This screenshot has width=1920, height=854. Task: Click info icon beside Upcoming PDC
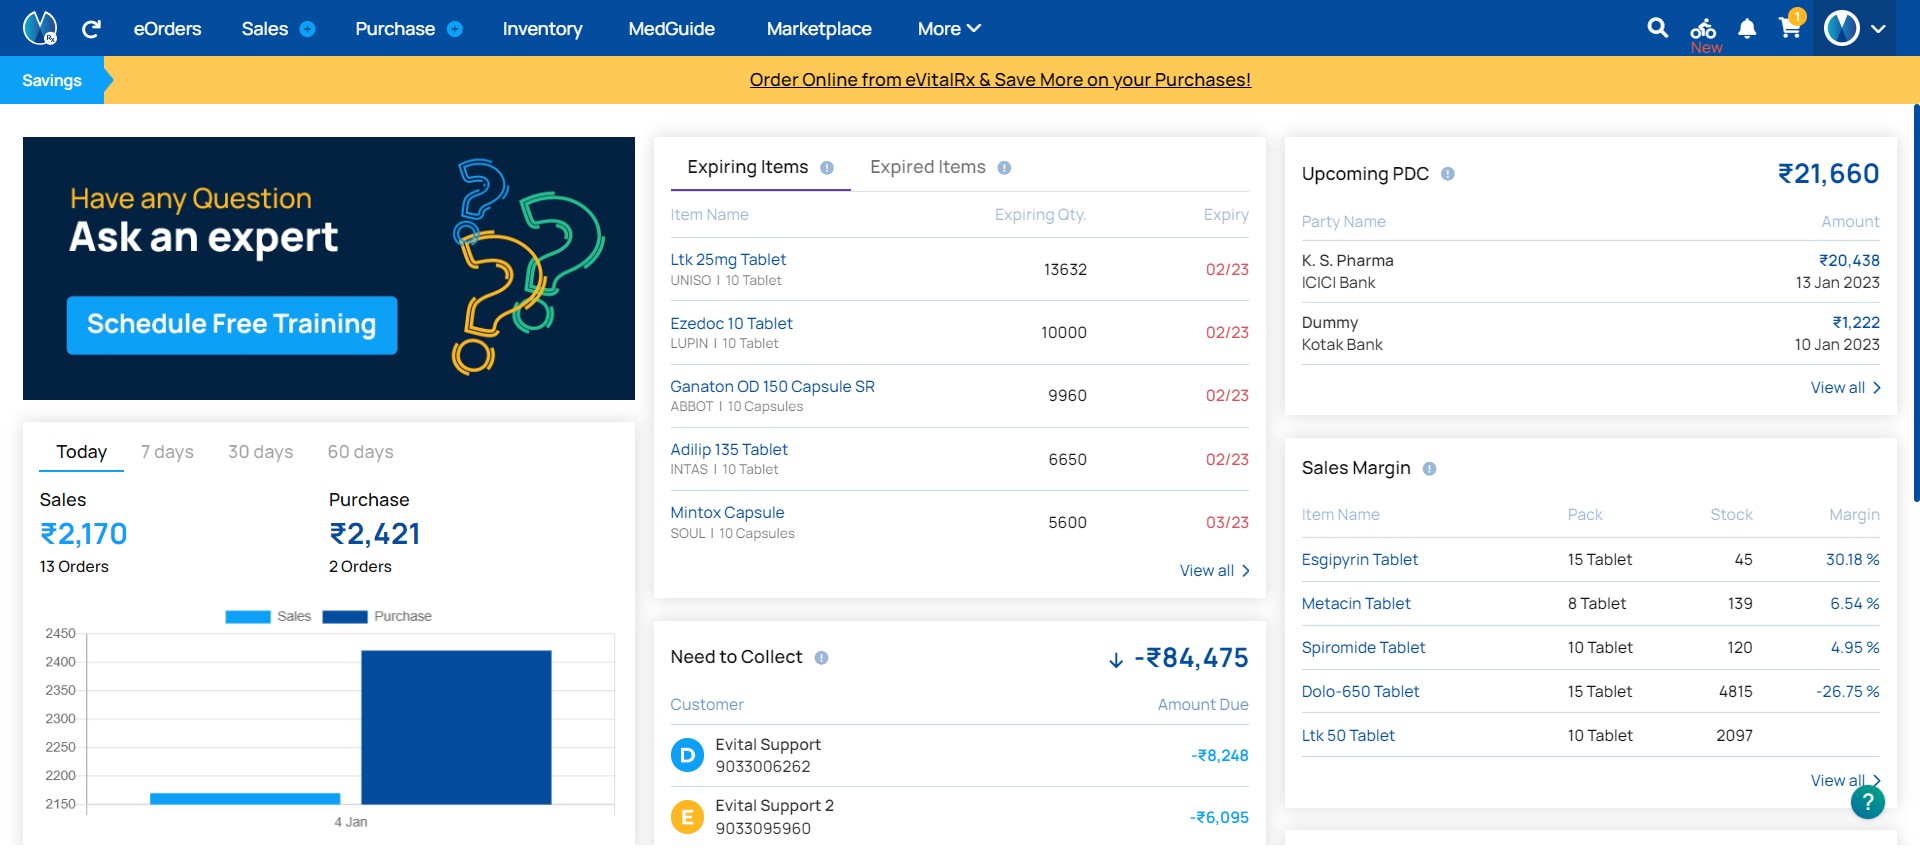(x=1447, y=174)
